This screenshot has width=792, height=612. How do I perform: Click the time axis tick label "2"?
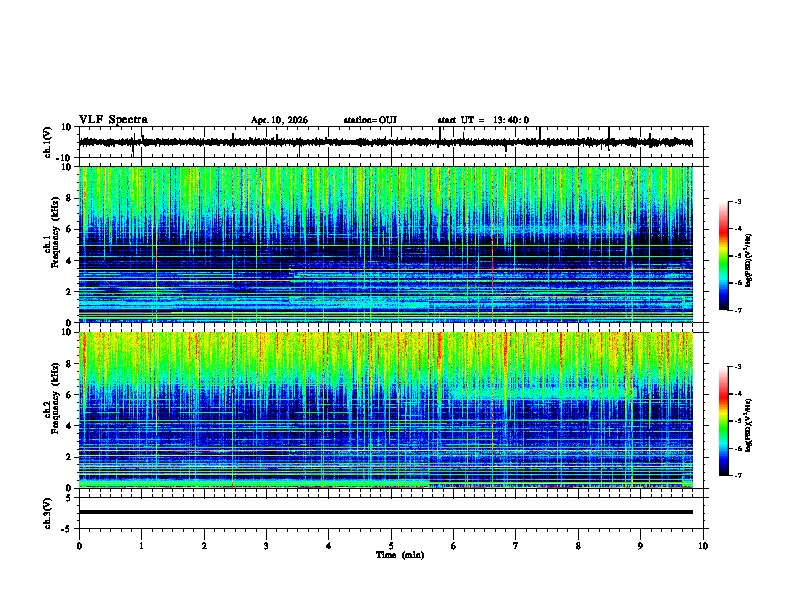(204, 546)
